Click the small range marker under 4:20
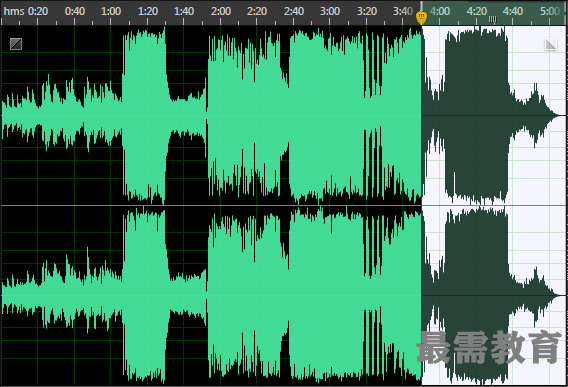 coord(492,19)
